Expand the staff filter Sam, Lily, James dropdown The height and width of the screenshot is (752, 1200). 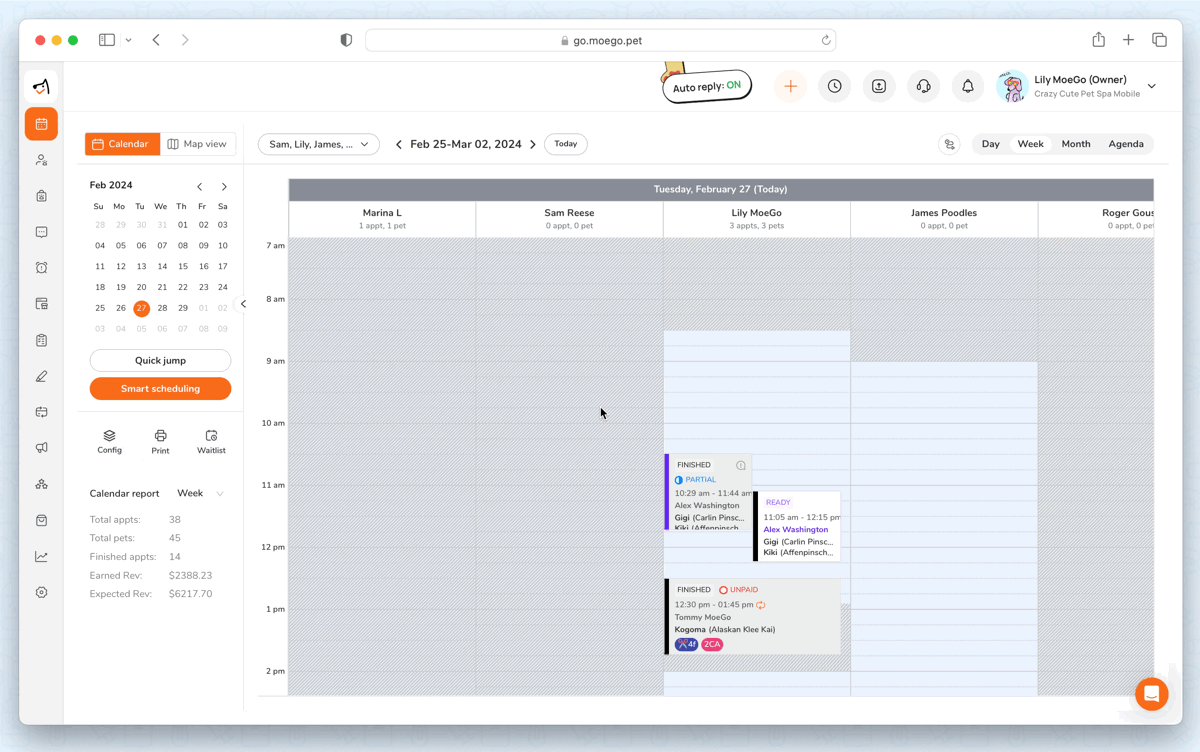[x=319, y=144]
